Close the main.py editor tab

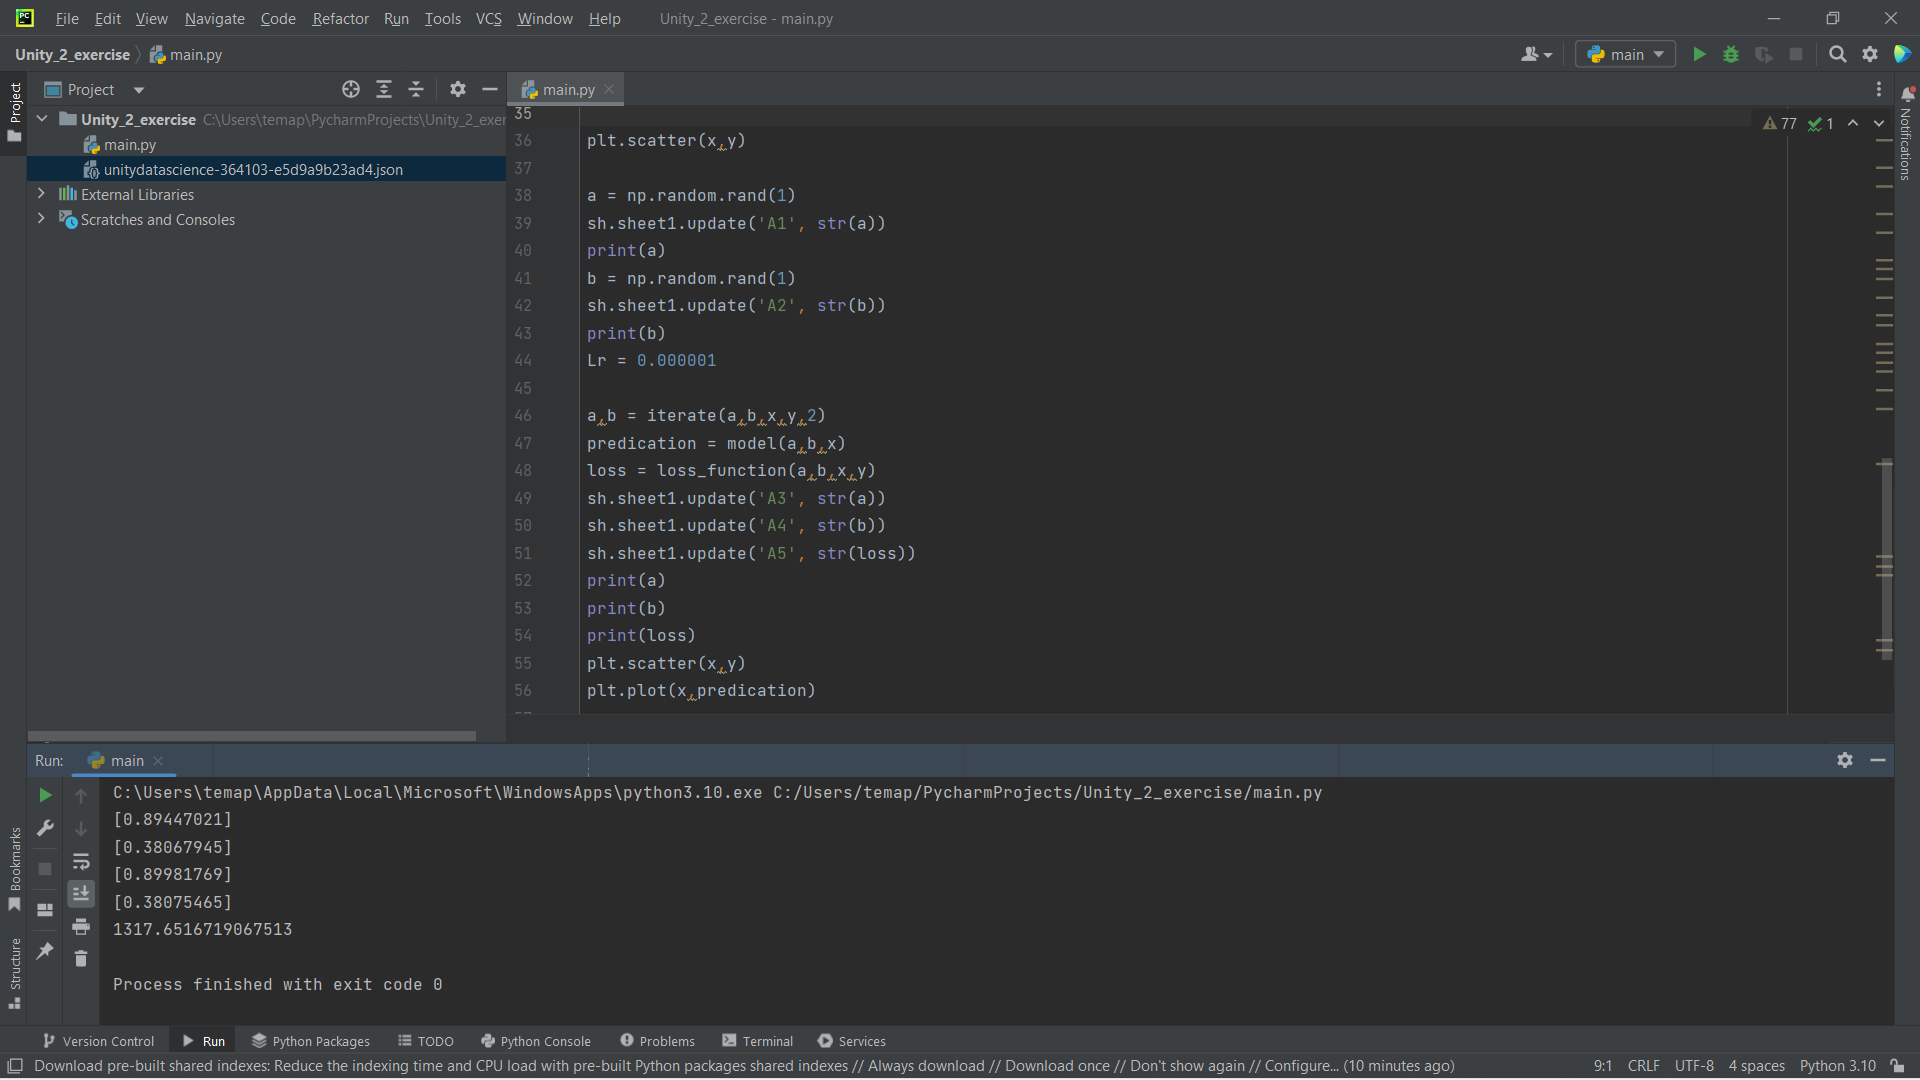[x=609, y=90]
